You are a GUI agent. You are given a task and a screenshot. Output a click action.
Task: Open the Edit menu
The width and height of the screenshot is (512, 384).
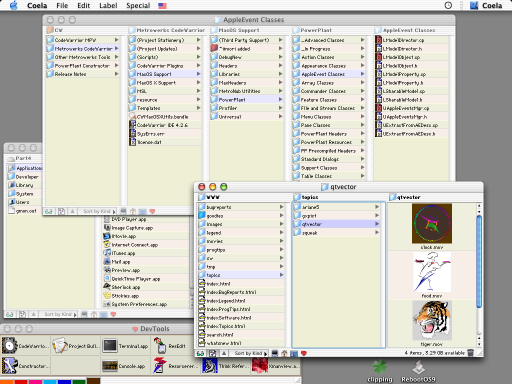click(83, 6)
